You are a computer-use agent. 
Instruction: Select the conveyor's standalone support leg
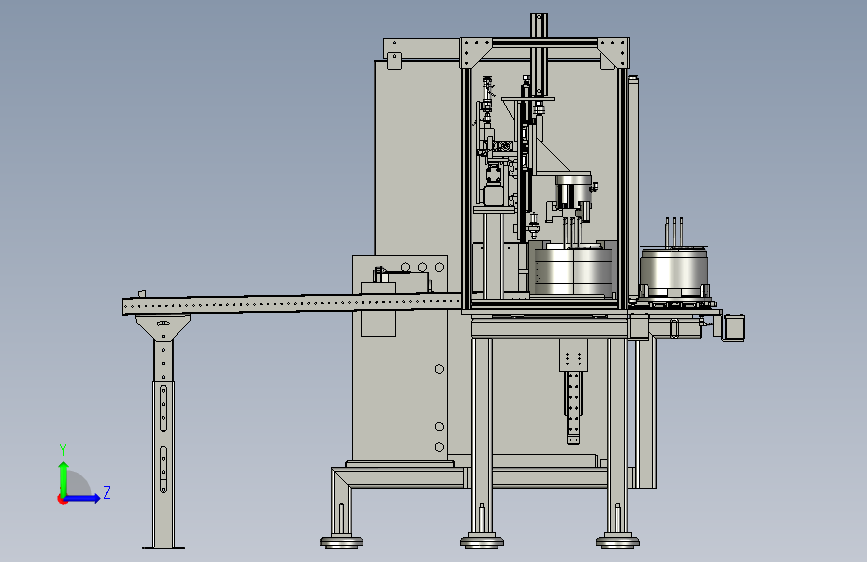point(163,431)
